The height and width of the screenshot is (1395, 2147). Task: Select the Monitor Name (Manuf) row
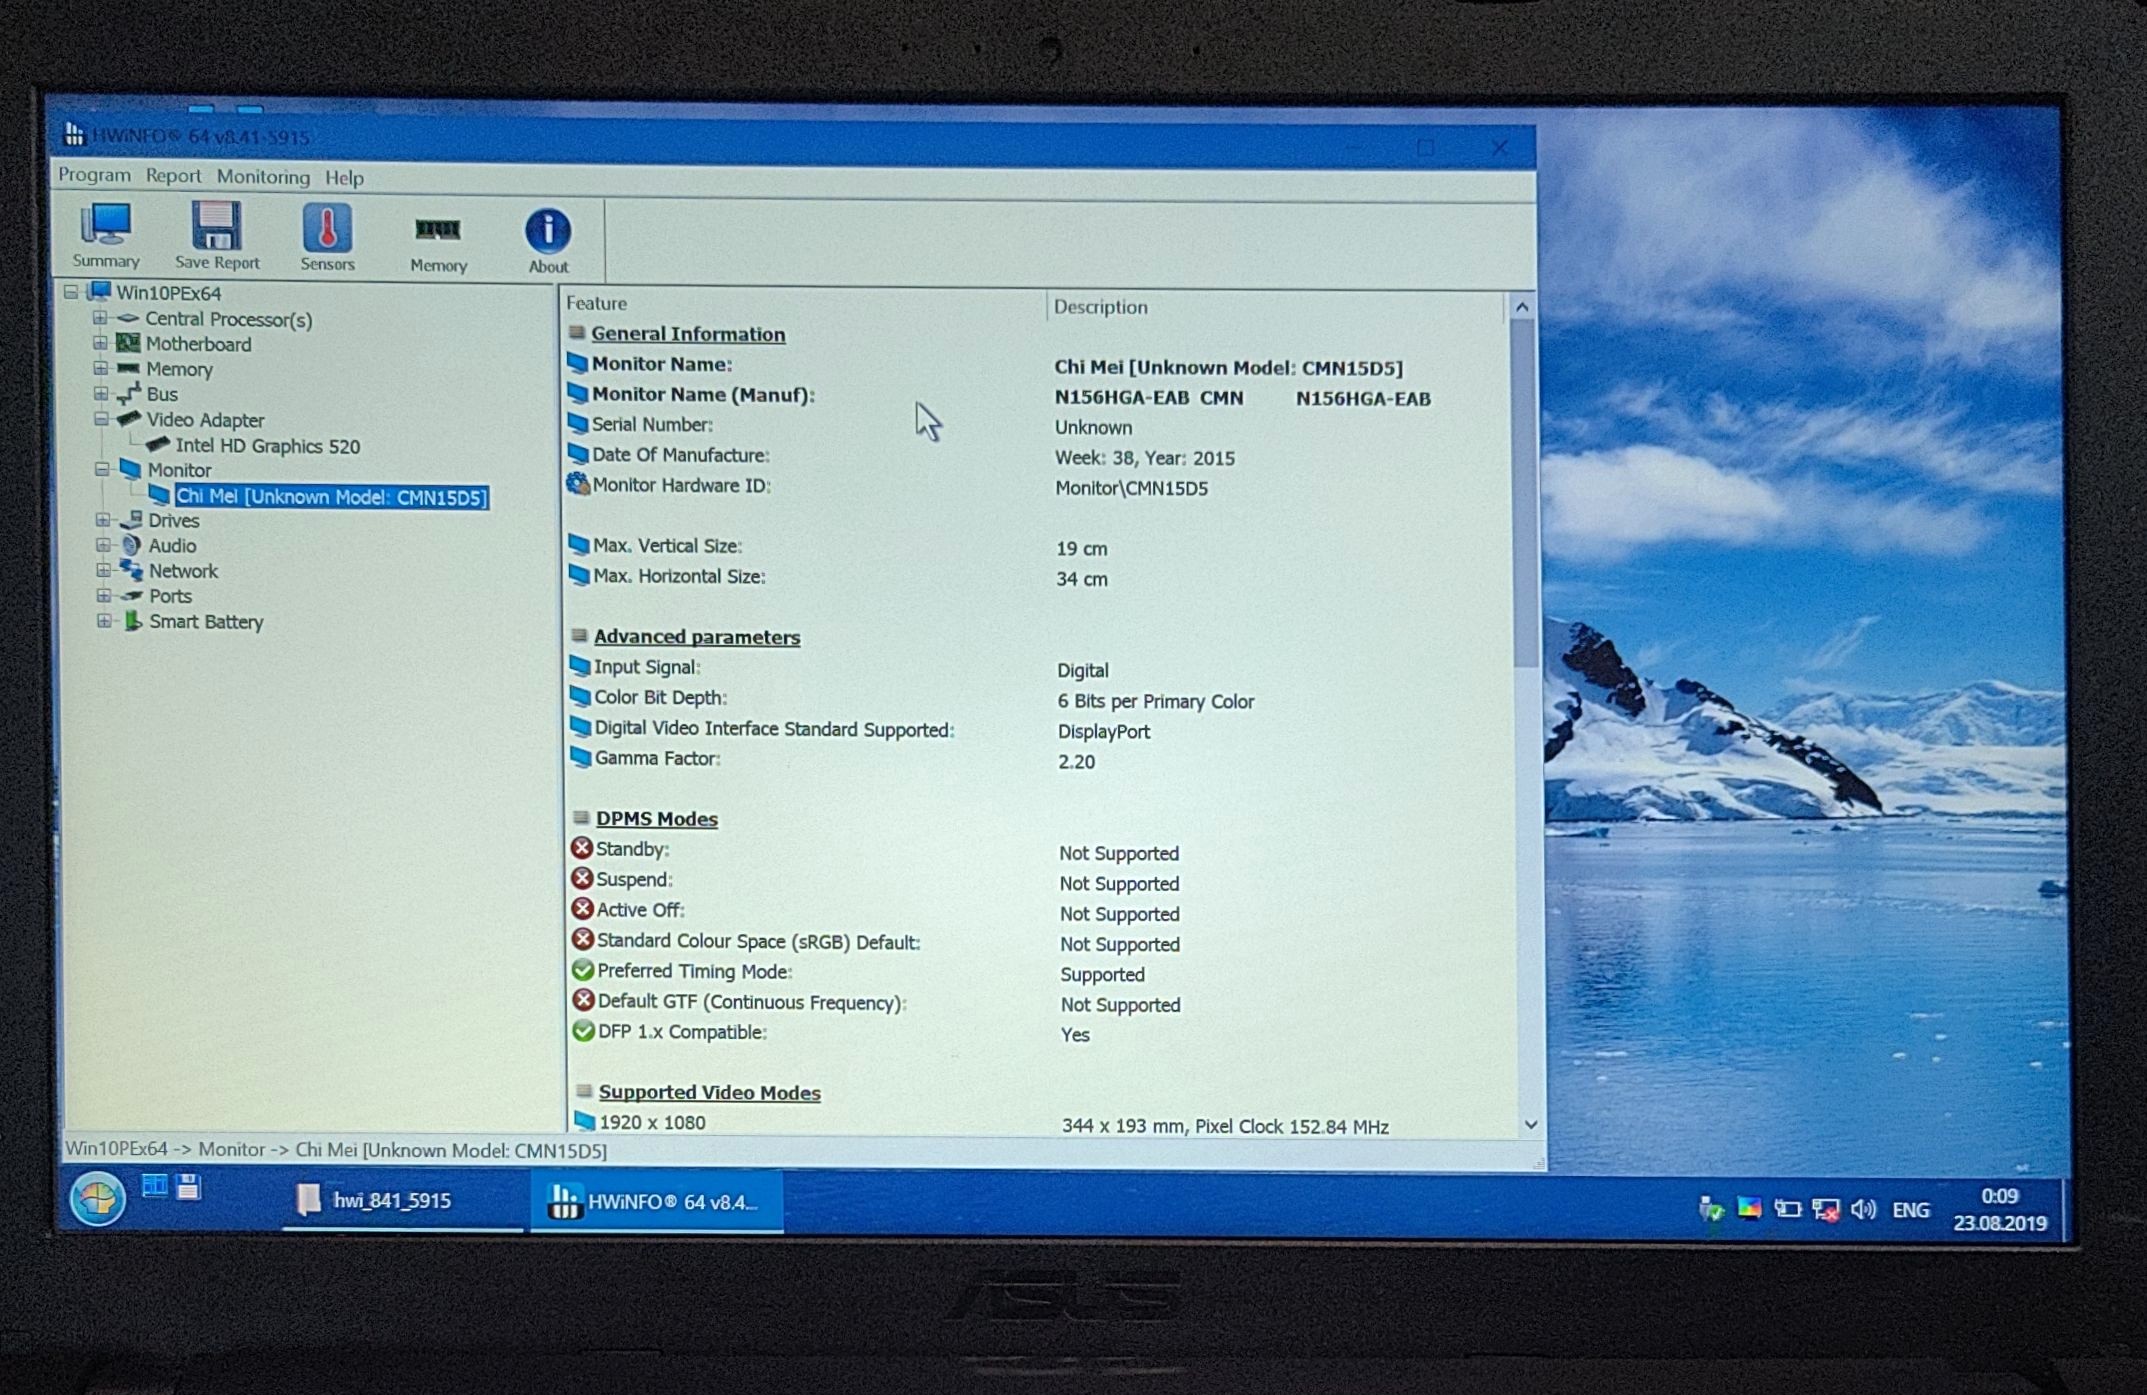coord(1035,396)
